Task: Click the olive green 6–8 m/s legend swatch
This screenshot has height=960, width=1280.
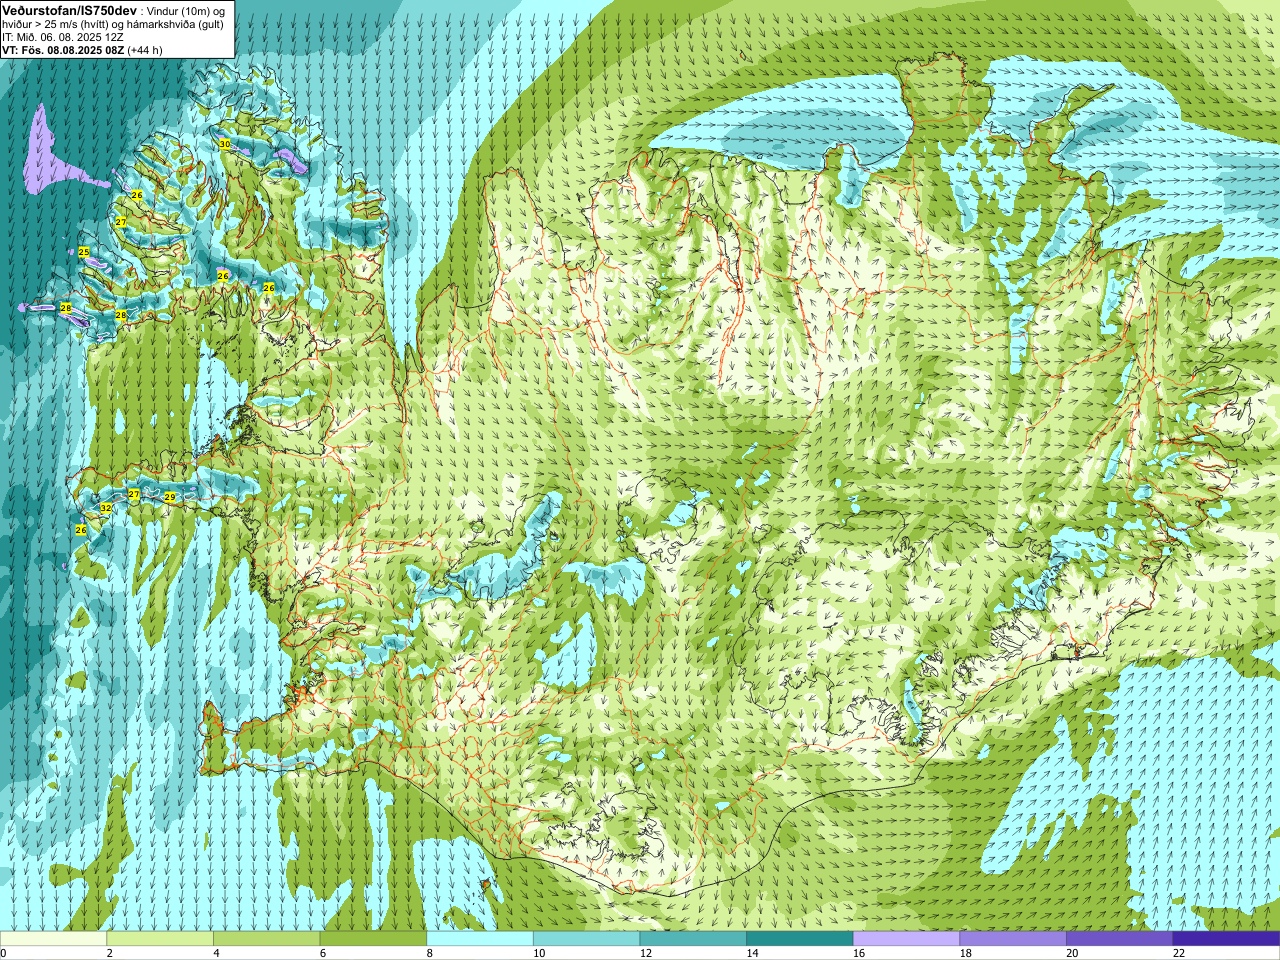Action: (x=373, y=939)
